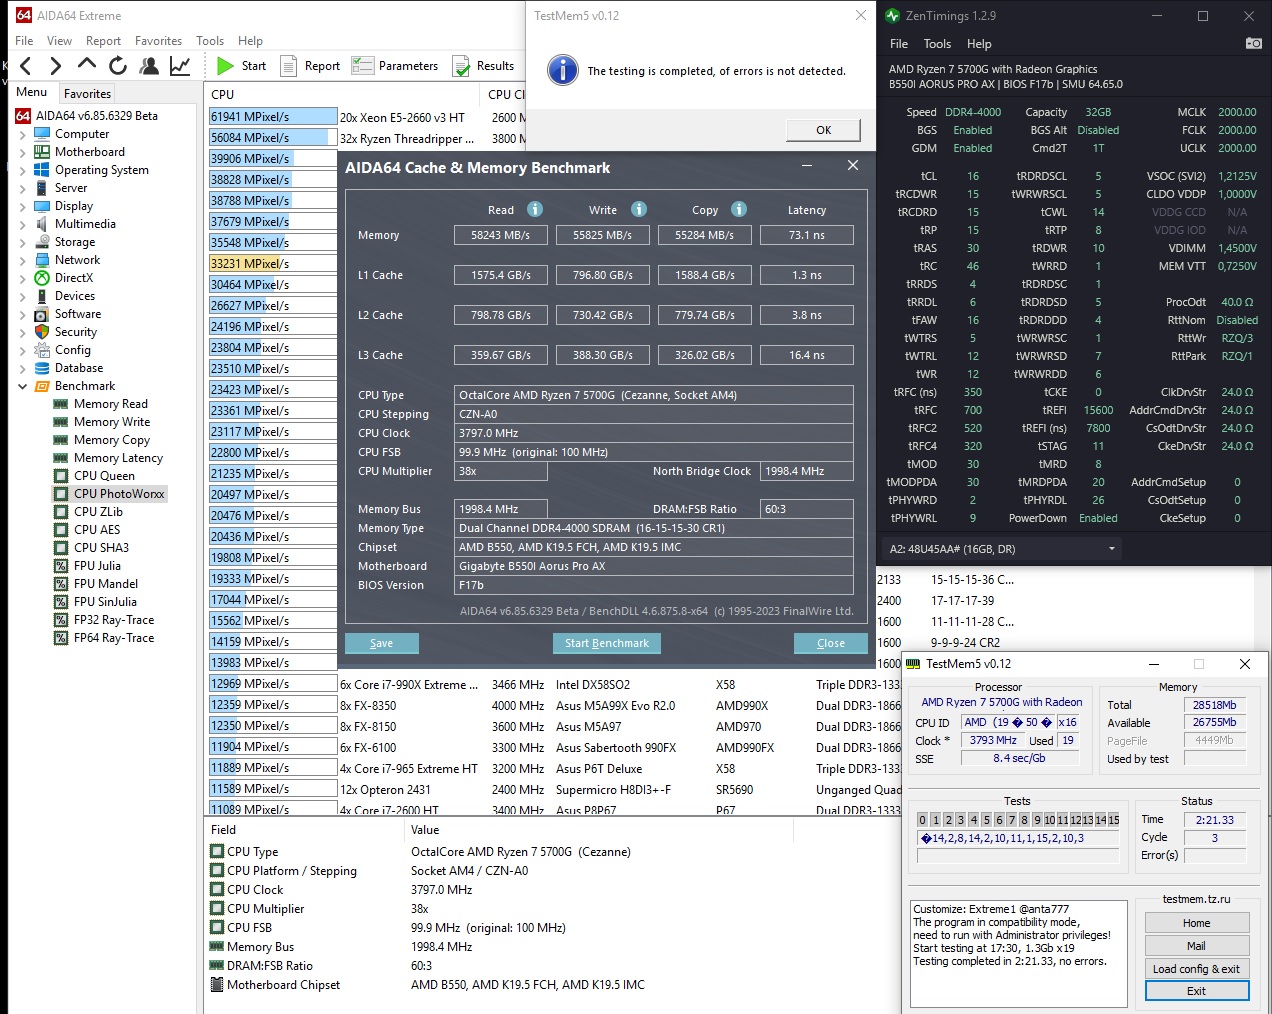Expand the Software tree node
The image size is (1272, 1014).
[23, 313]
